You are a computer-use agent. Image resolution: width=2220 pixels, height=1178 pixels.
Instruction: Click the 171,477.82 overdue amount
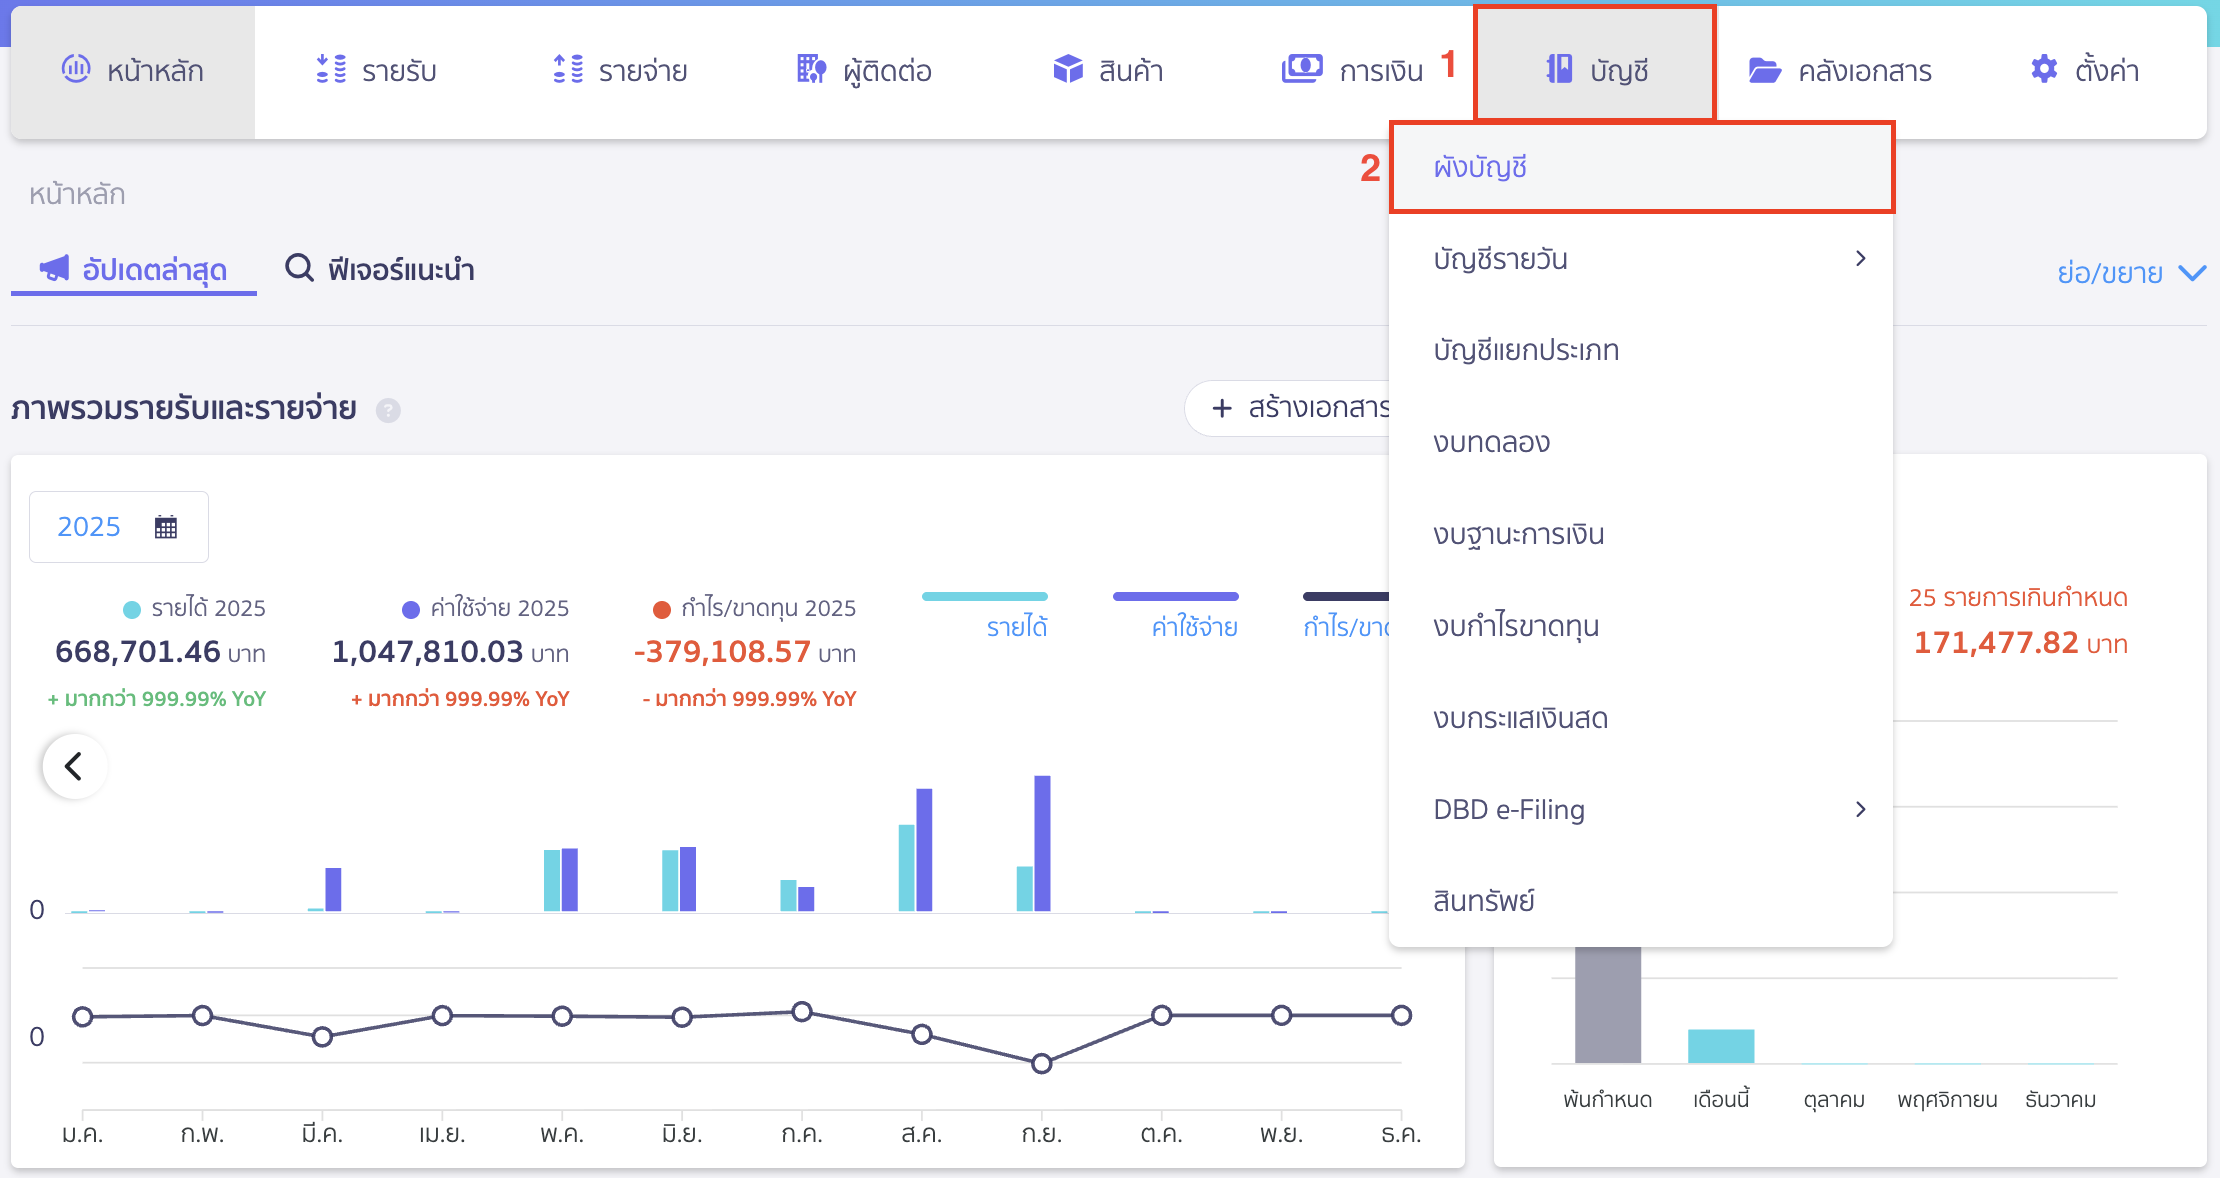(x=1996, y=643)
